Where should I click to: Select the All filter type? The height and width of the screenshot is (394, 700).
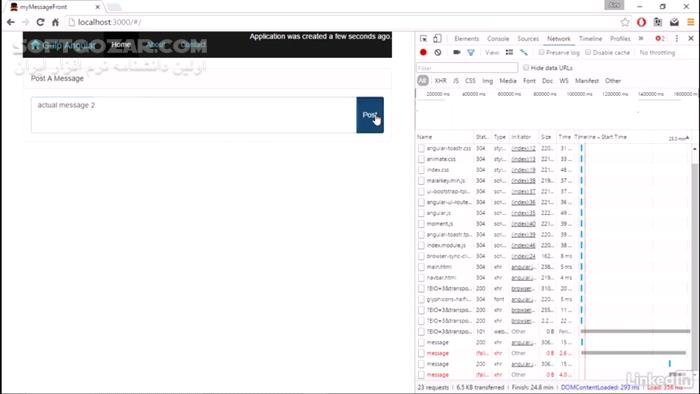click(423, 81)
